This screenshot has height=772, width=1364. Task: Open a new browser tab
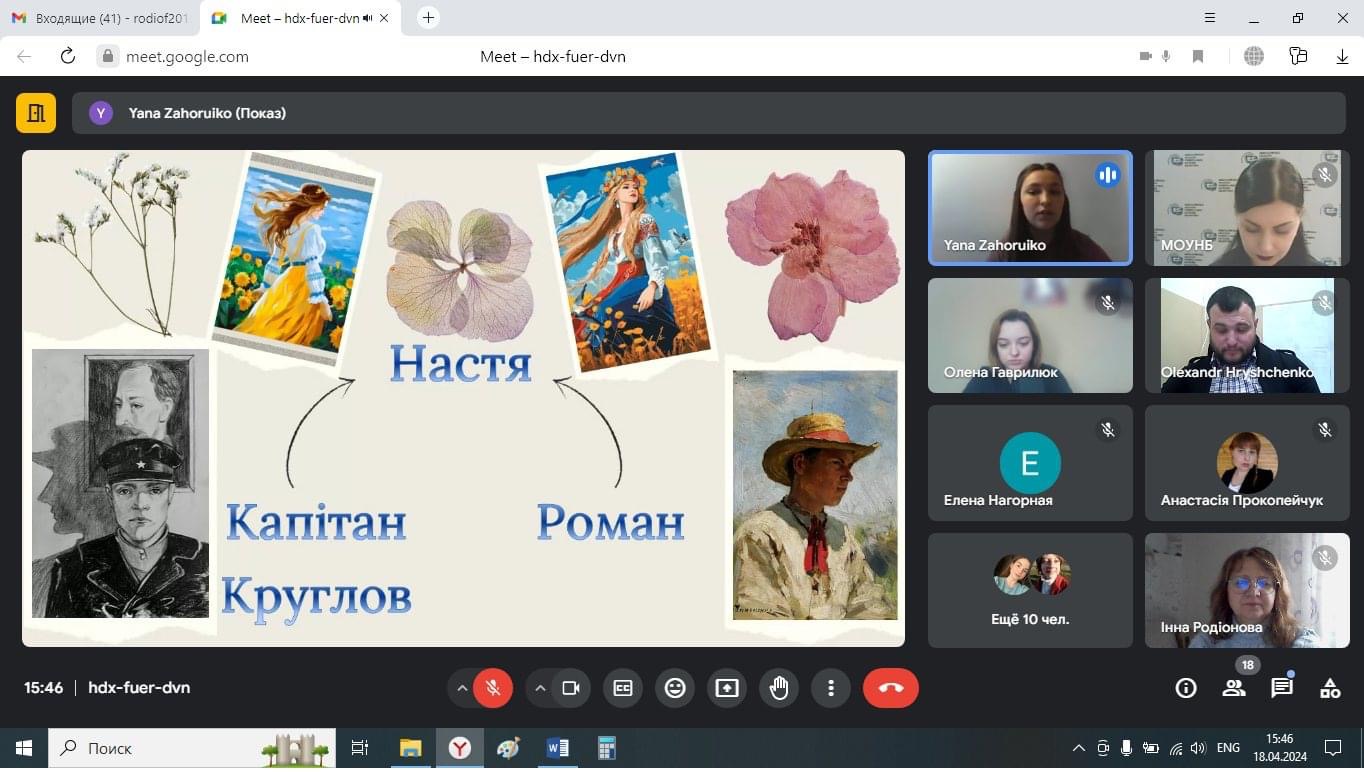point(428,18)
